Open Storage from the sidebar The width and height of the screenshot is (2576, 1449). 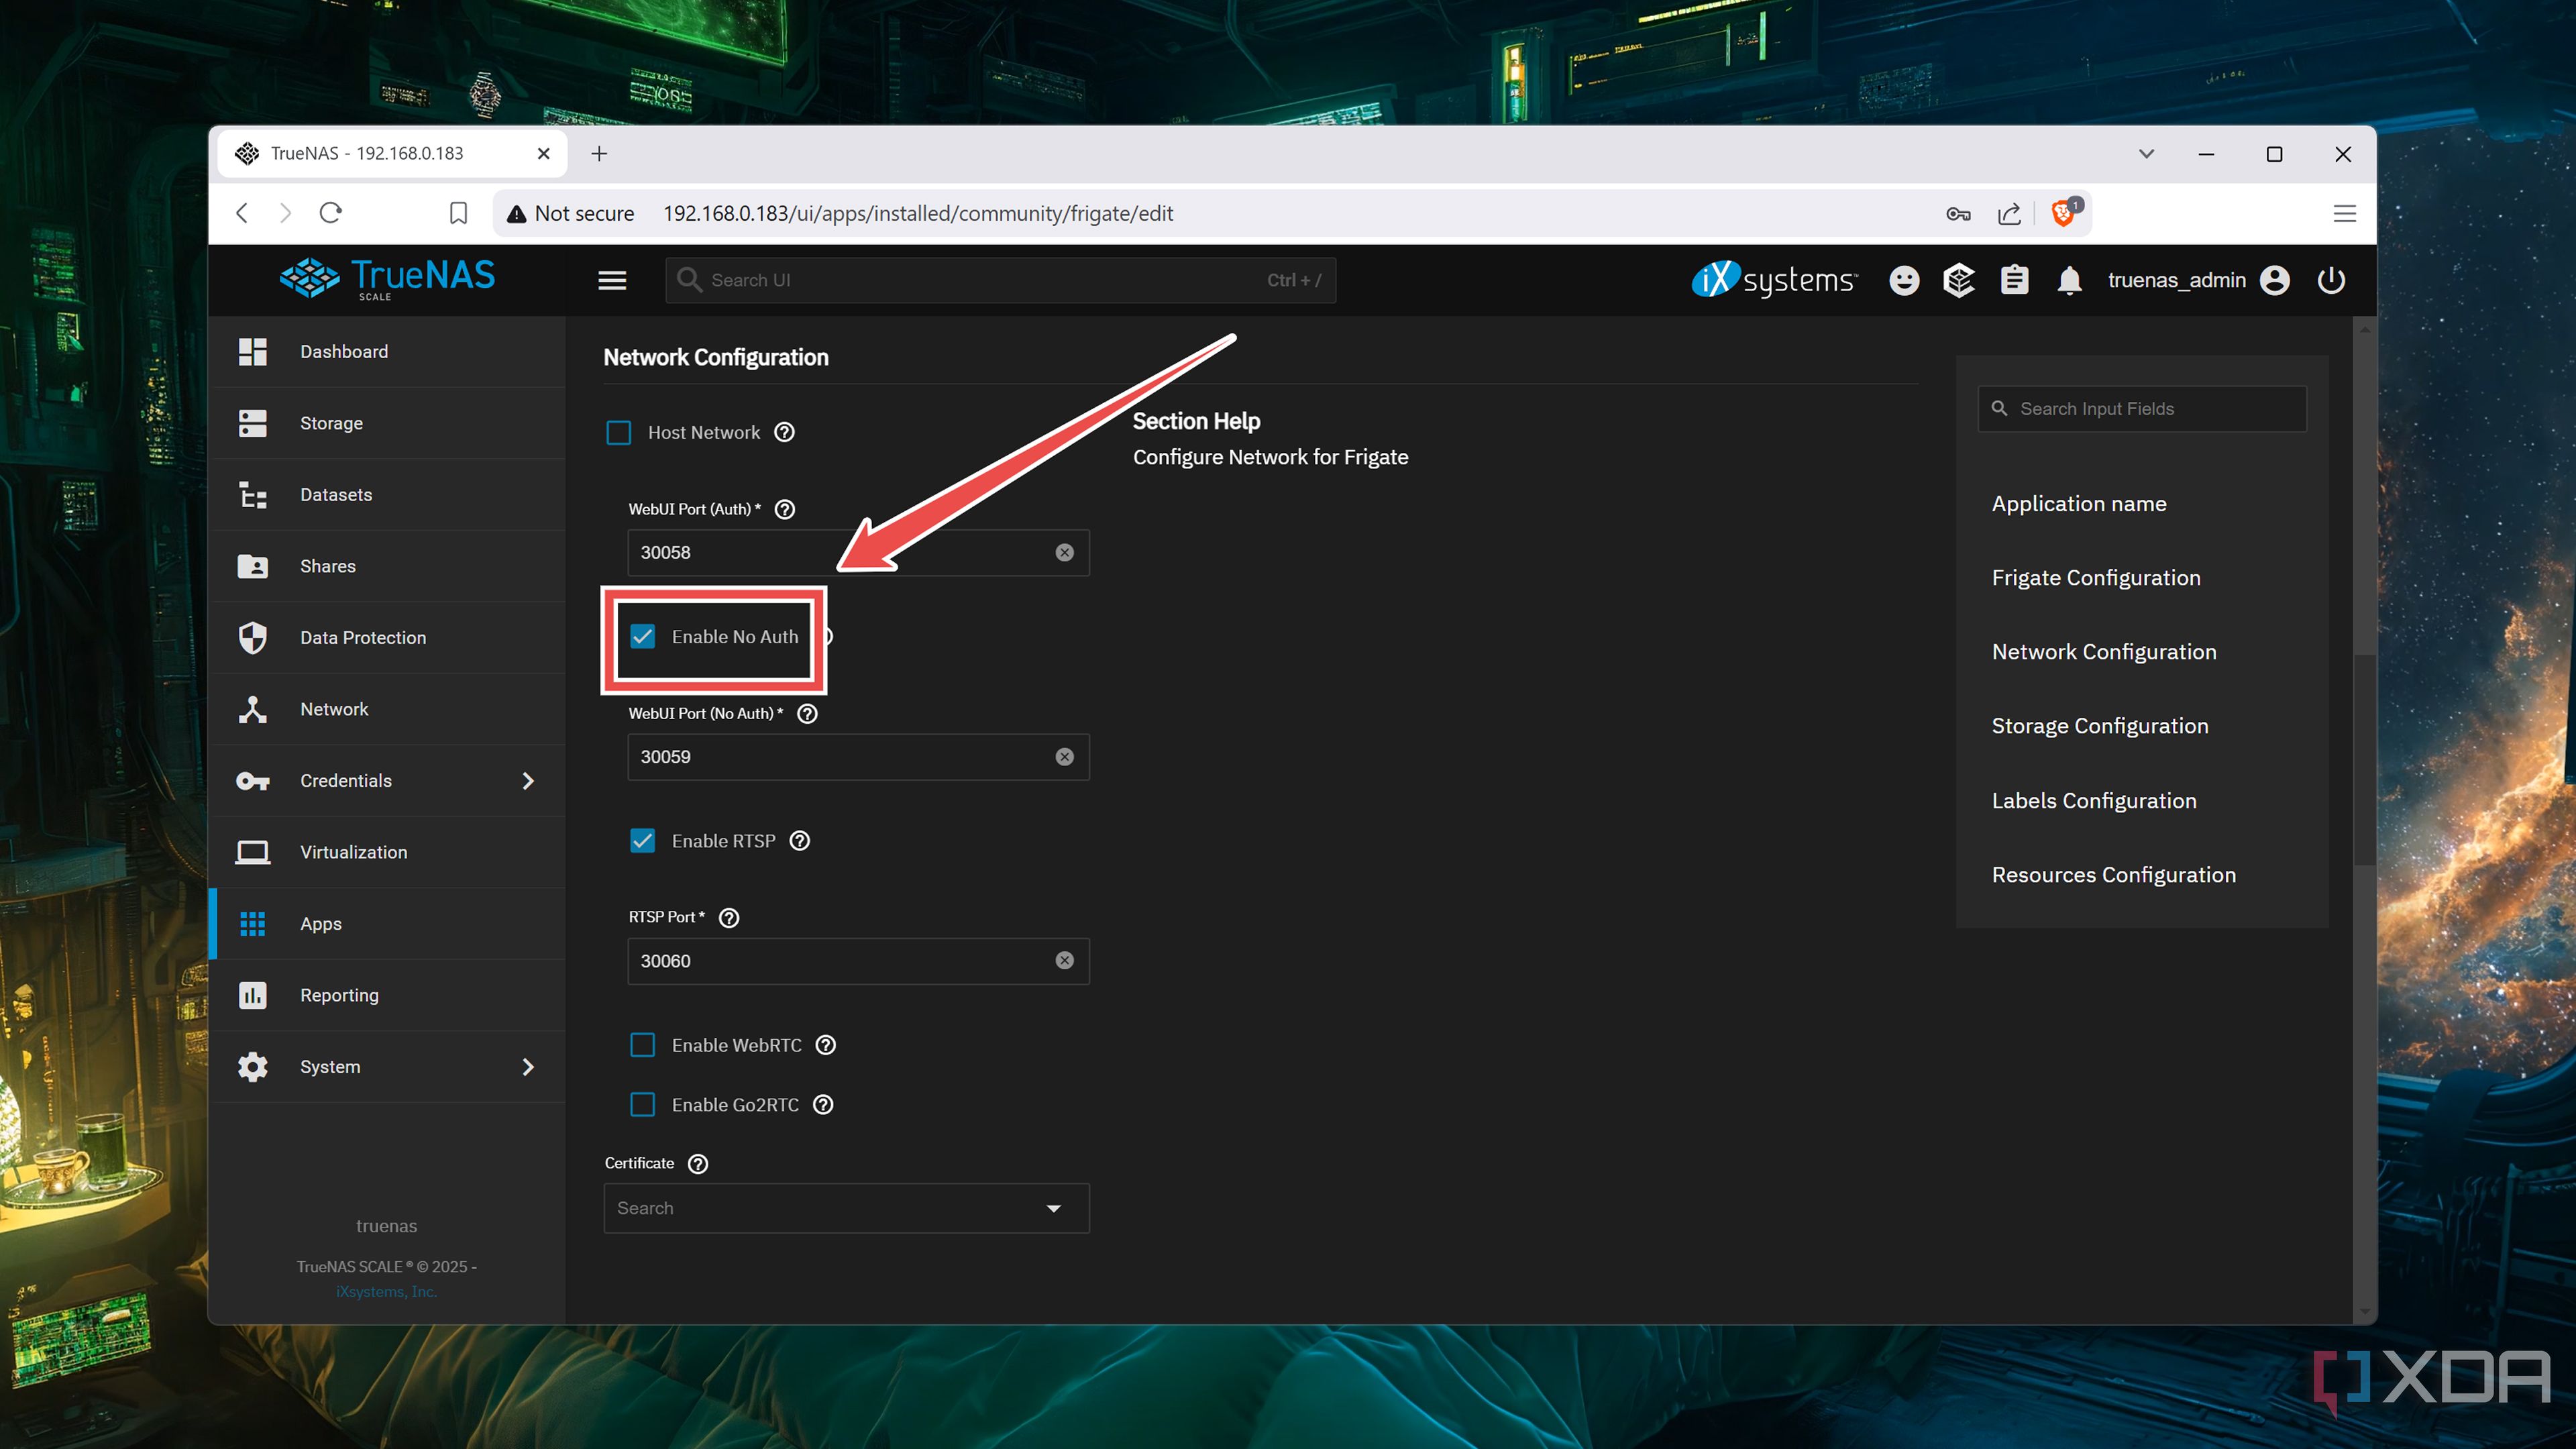click(x=331, y=423)
